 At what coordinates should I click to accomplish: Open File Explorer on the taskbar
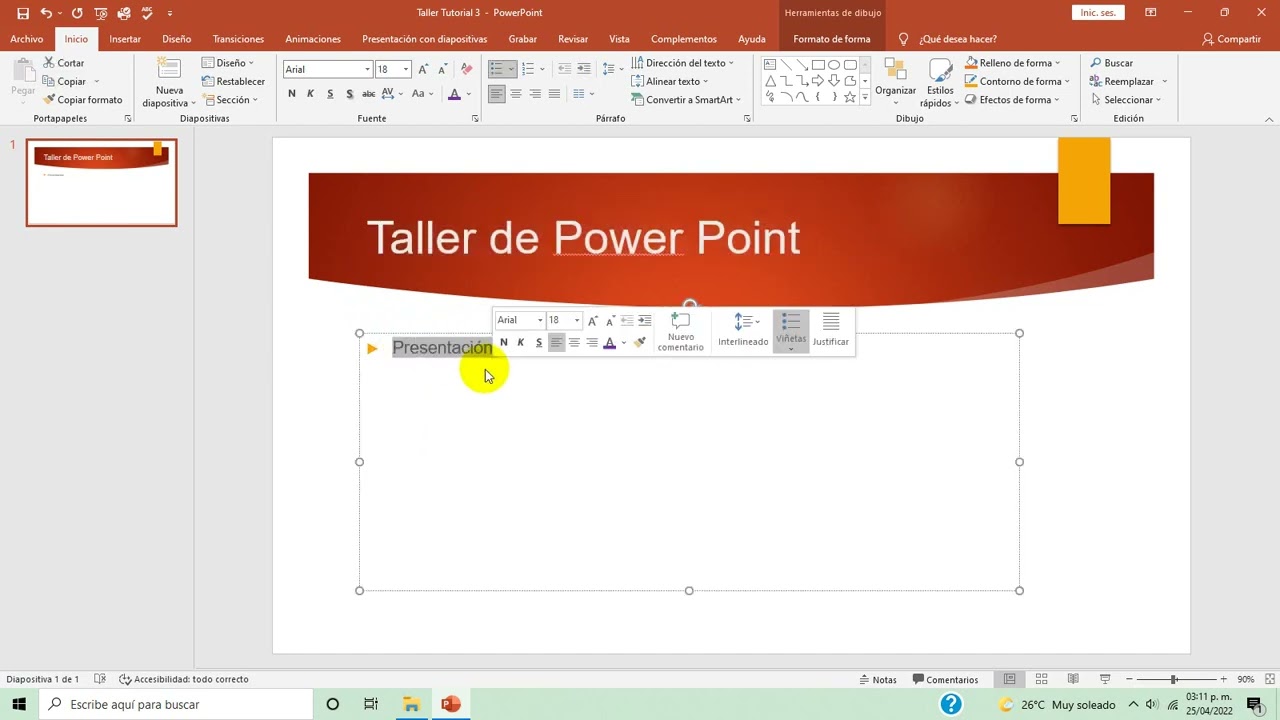point(411,704)
